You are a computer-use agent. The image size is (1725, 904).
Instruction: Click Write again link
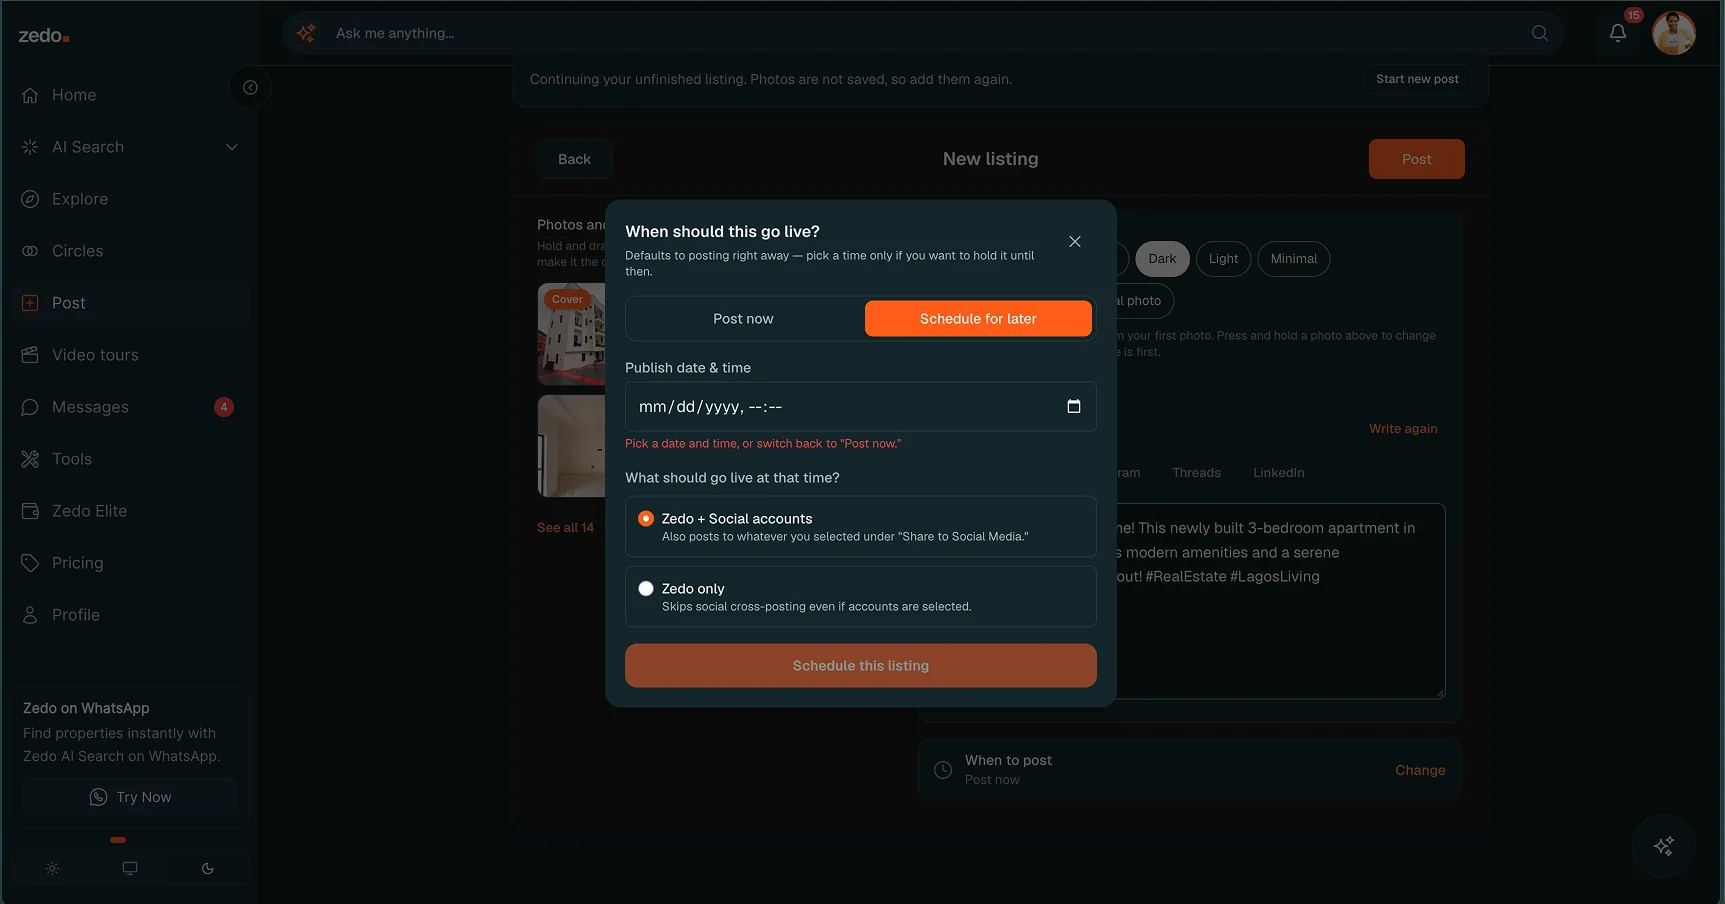pyautogui.click(x=1403, y=429)
